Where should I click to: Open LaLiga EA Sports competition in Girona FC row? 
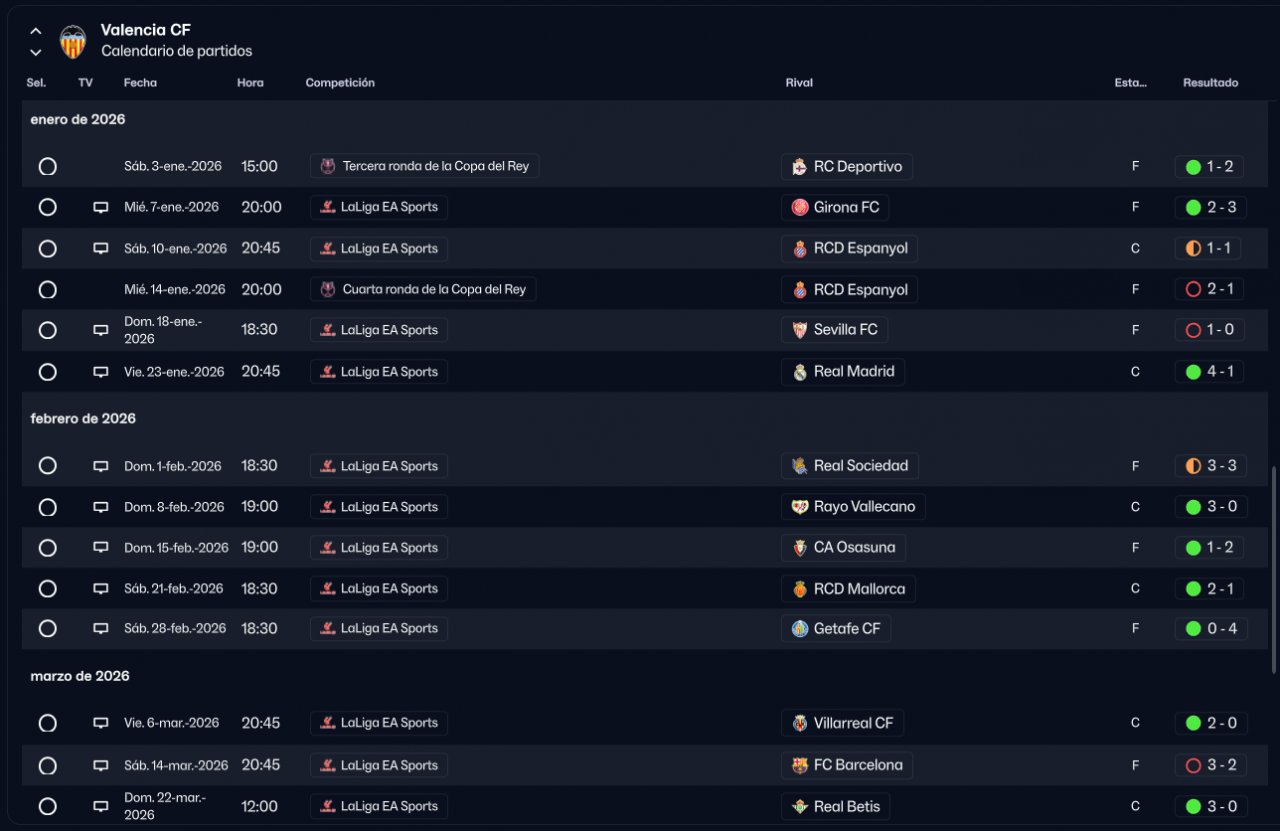point(379,208)
